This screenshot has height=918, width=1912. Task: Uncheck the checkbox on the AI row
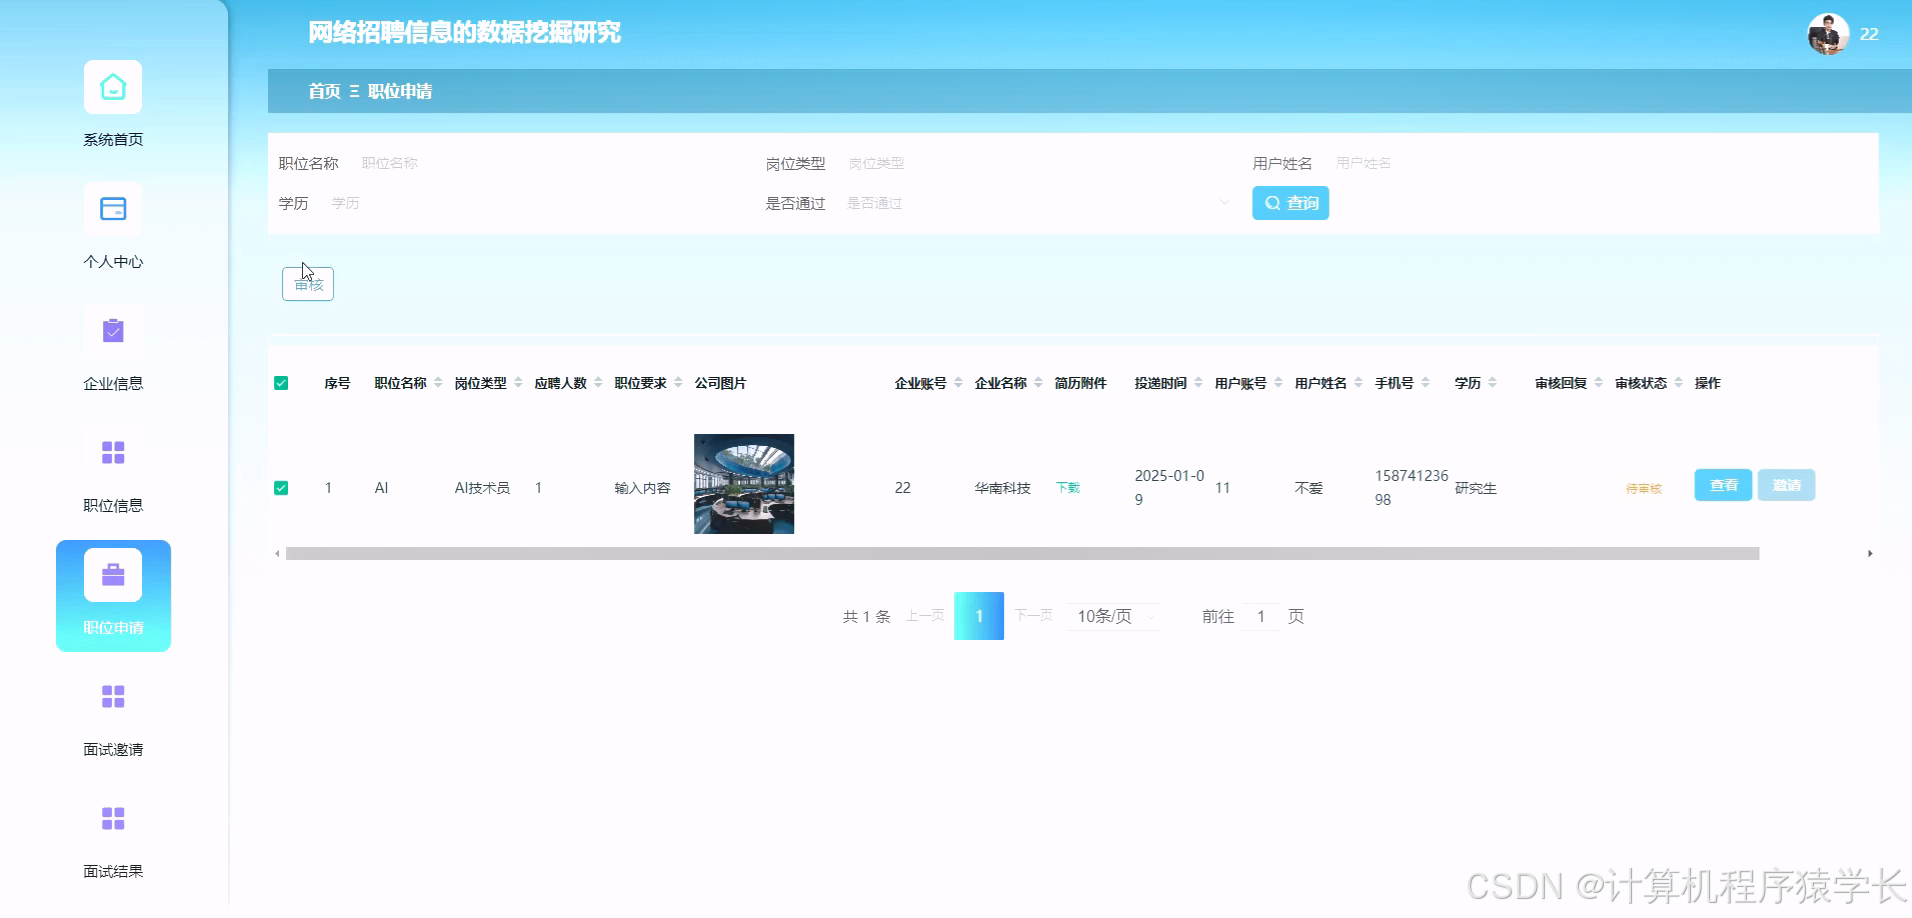[282, 487]
